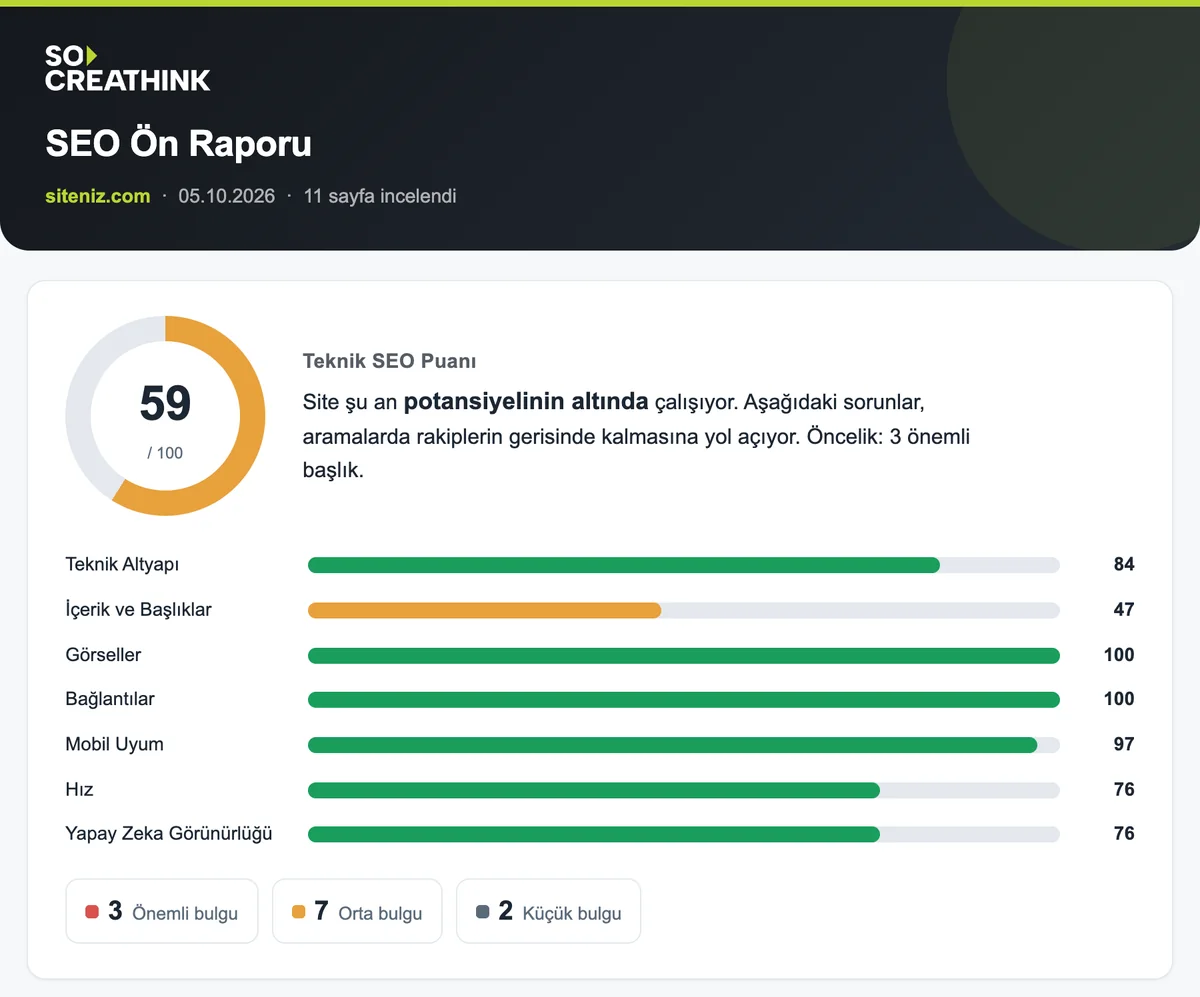
Task: Select the 2 Küçük bulgu badge
Action: pyautogui.click(x=549, y=911)
